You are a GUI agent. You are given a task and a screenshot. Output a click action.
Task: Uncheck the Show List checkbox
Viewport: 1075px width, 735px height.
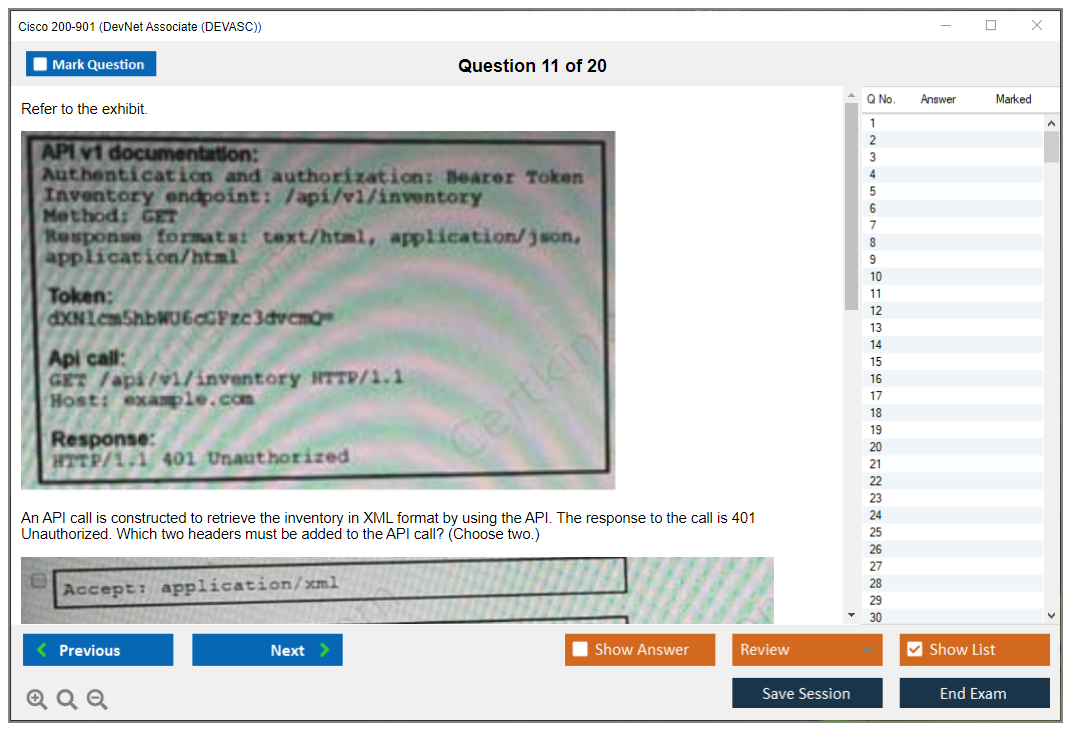point(914,650)
